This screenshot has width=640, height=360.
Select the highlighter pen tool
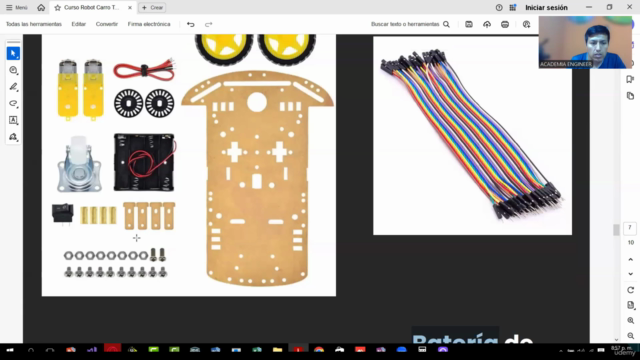tap(13, 87)
